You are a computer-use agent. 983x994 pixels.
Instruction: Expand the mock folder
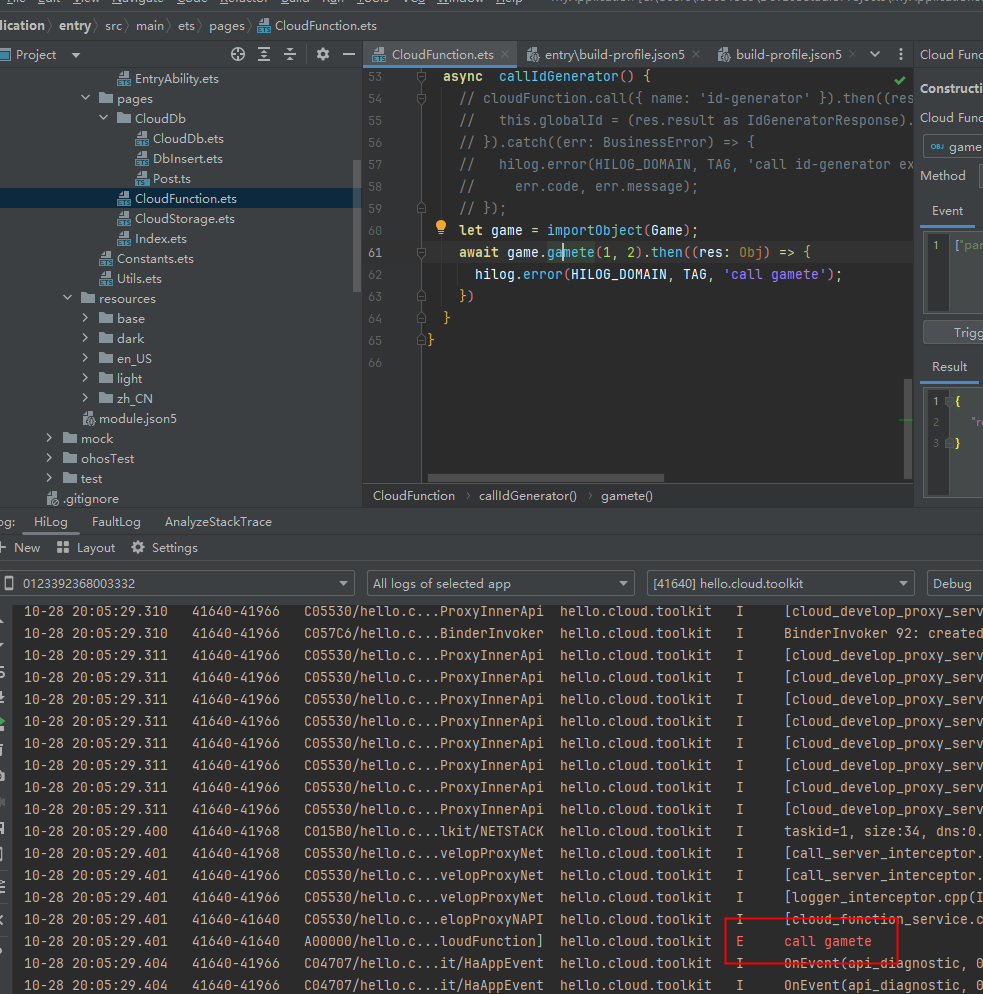tap(50, 439)
